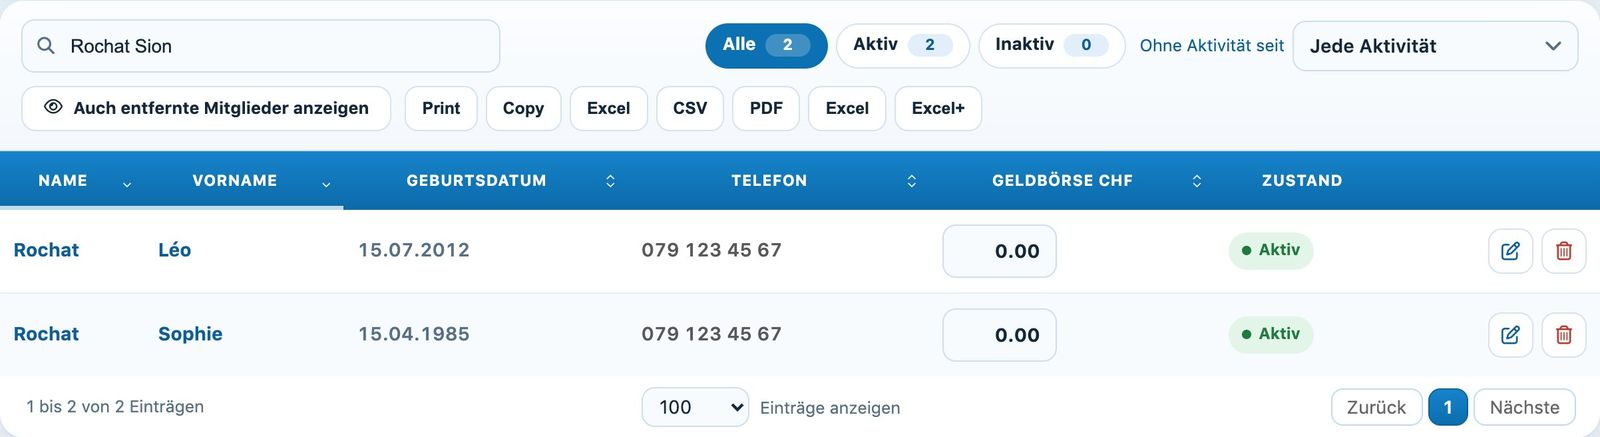
Task: Open the Jede Aktivität dropdown
Action: [x=1435, y=46]
